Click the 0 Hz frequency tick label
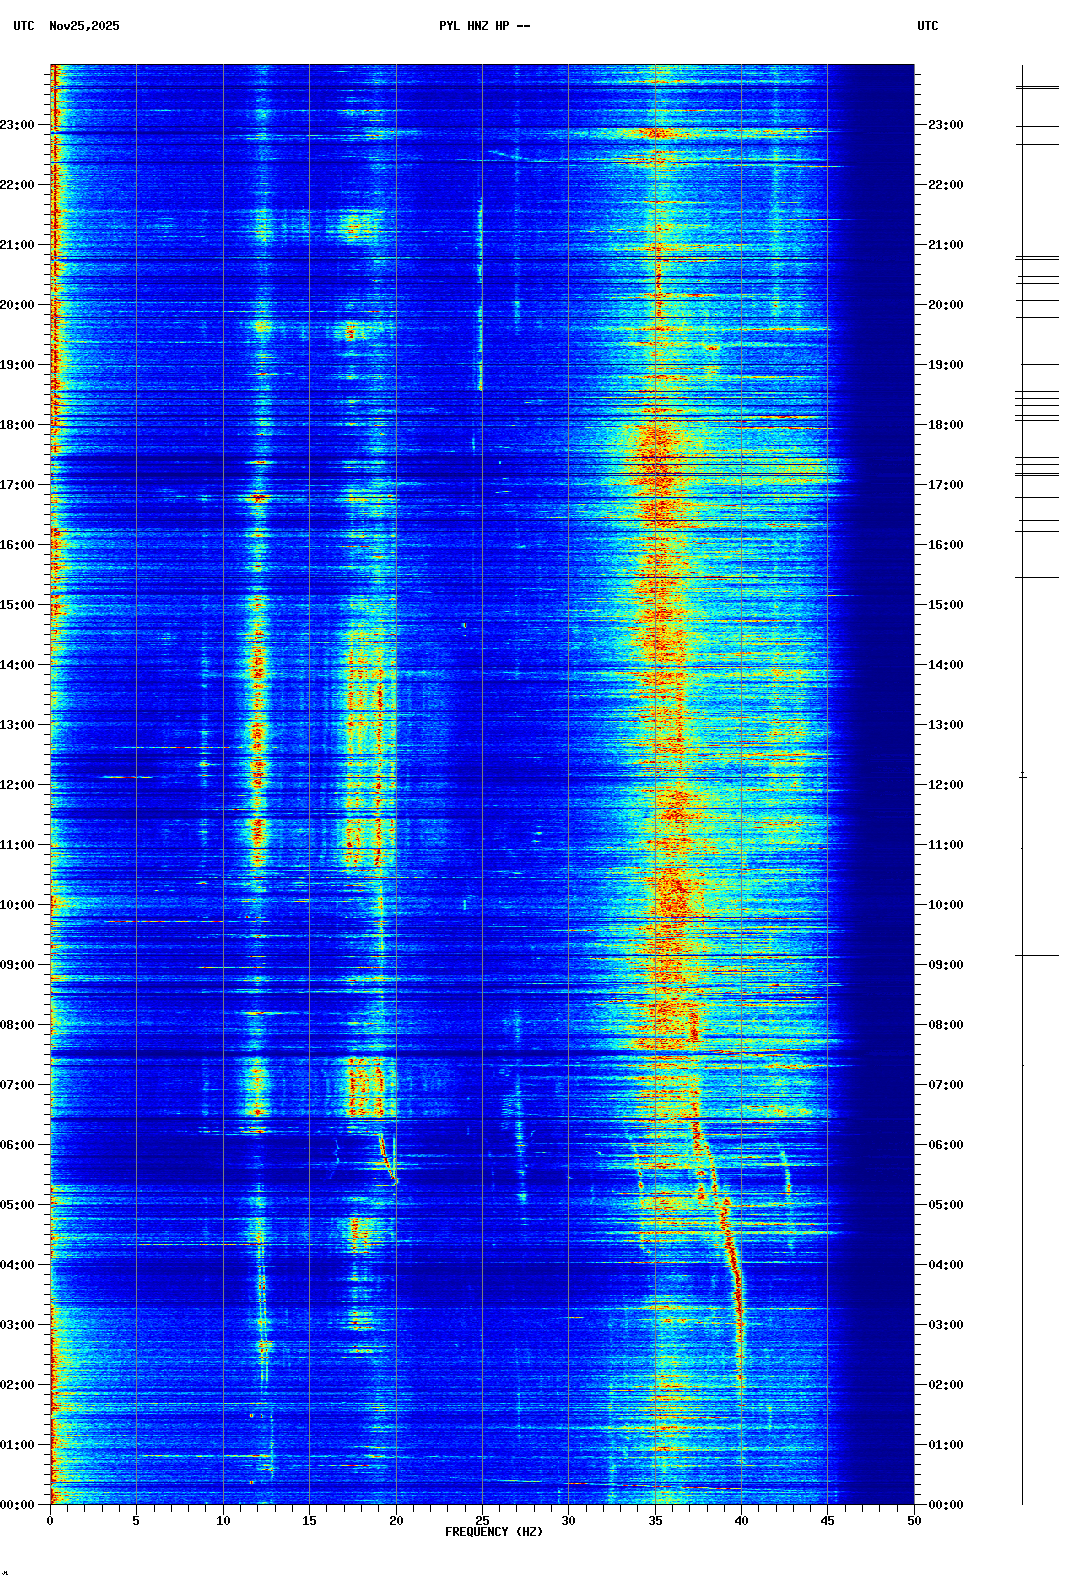The height and width of the screenshot is (1584, 1066). point(50,1521)
